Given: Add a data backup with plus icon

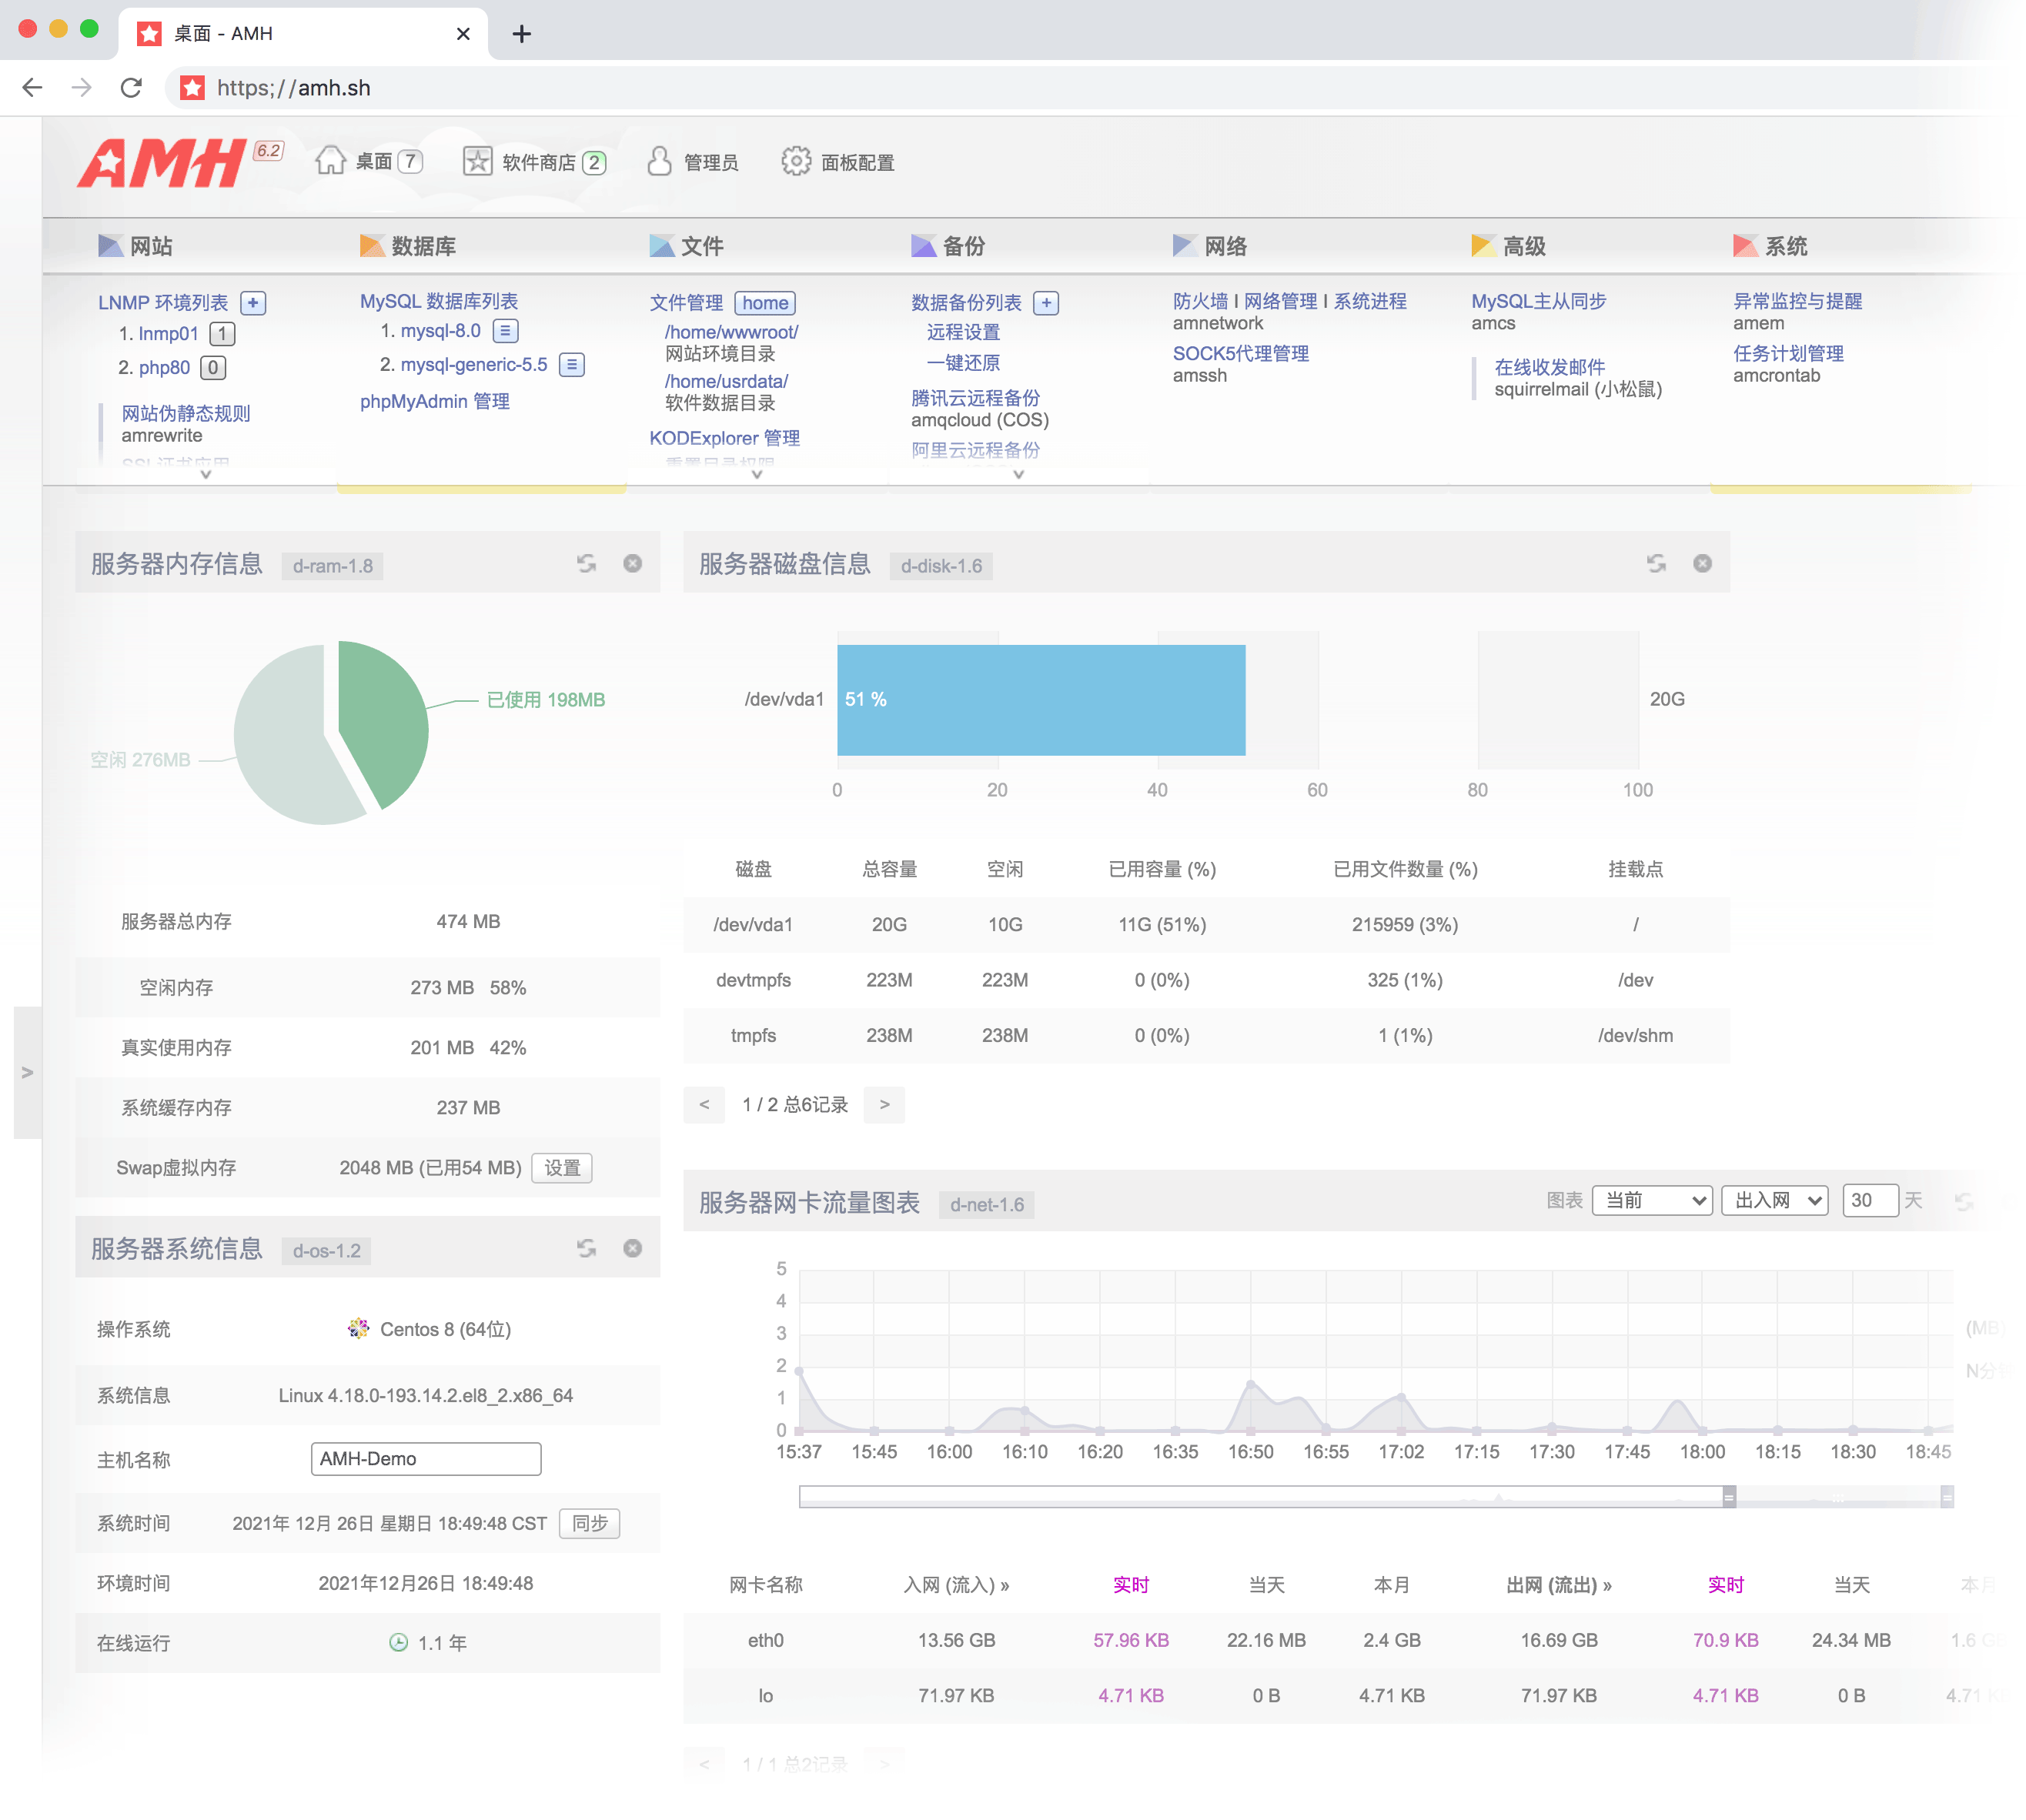Looking at the screenshot, I should (1047, 303).
